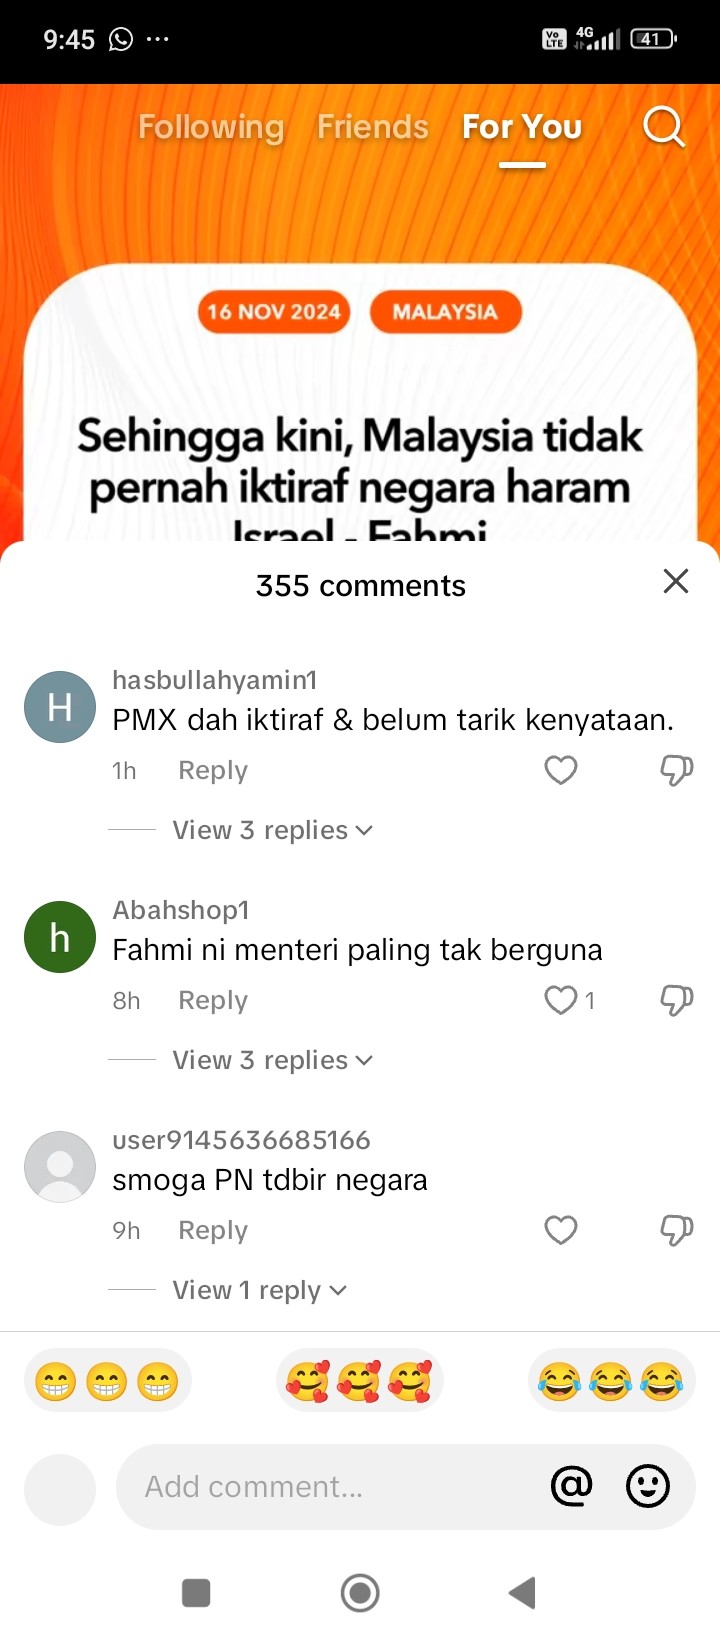Switch to the Following tab

click(x=211, y=127)
